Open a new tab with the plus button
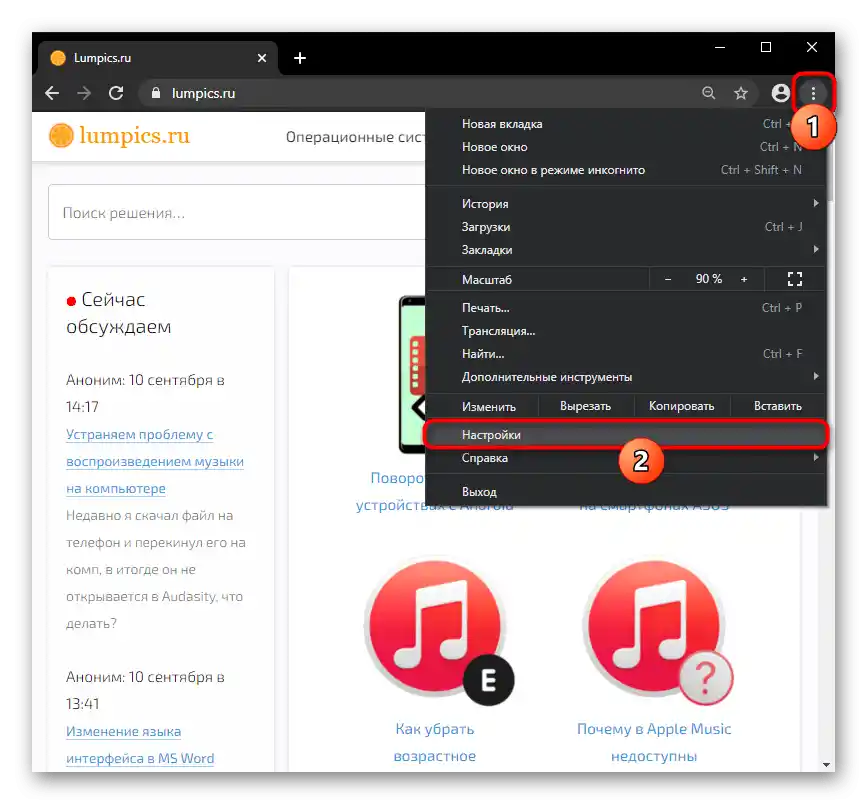Image resolution: width=867 pixels, height=804 pixels. coord(300,58)
